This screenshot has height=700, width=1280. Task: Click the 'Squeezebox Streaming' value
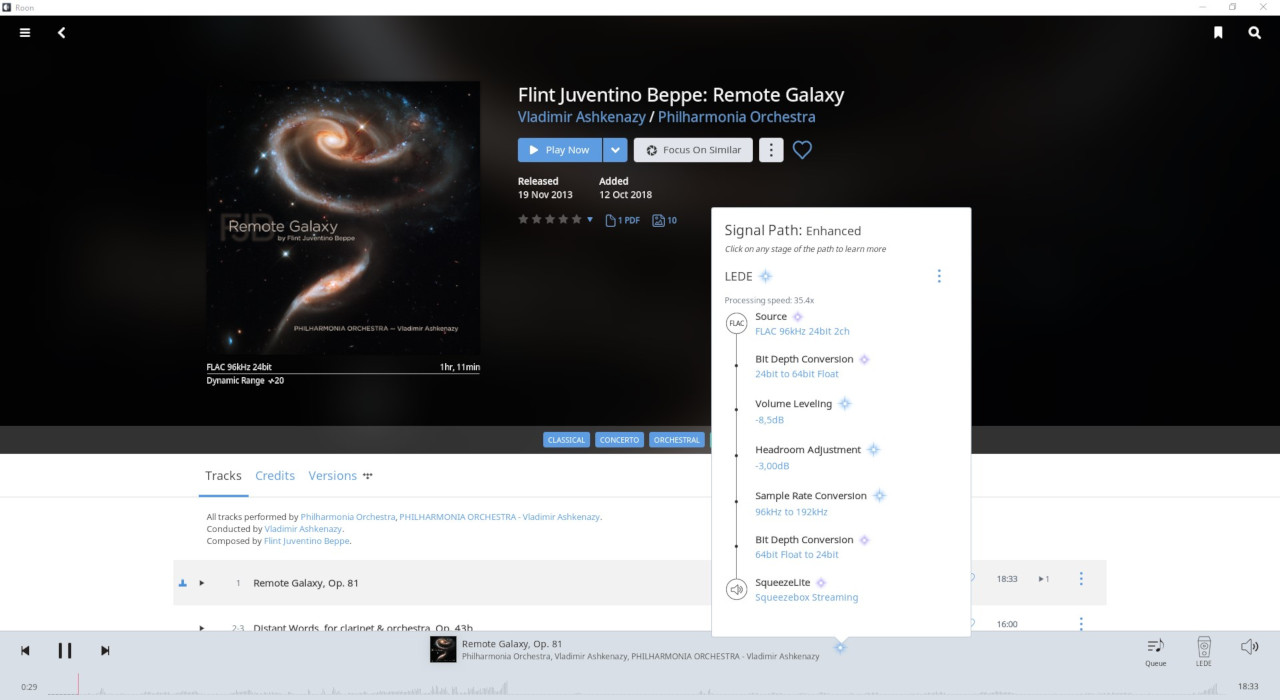click(x=806, y=597)
